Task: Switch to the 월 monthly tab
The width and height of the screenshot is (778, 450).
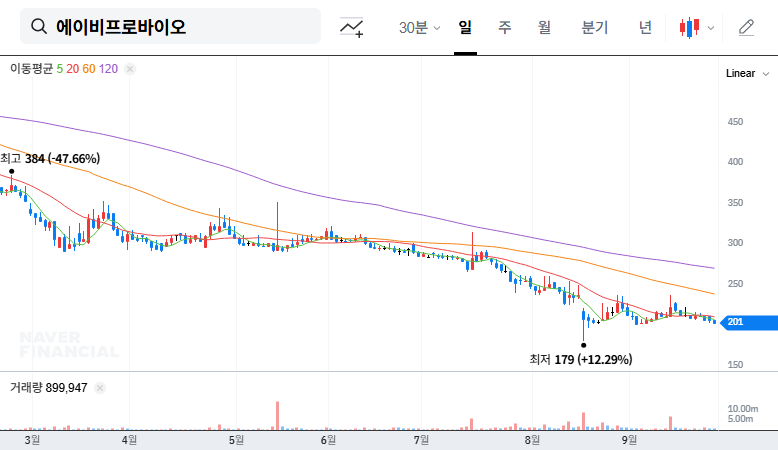Action: pos(544,27)
